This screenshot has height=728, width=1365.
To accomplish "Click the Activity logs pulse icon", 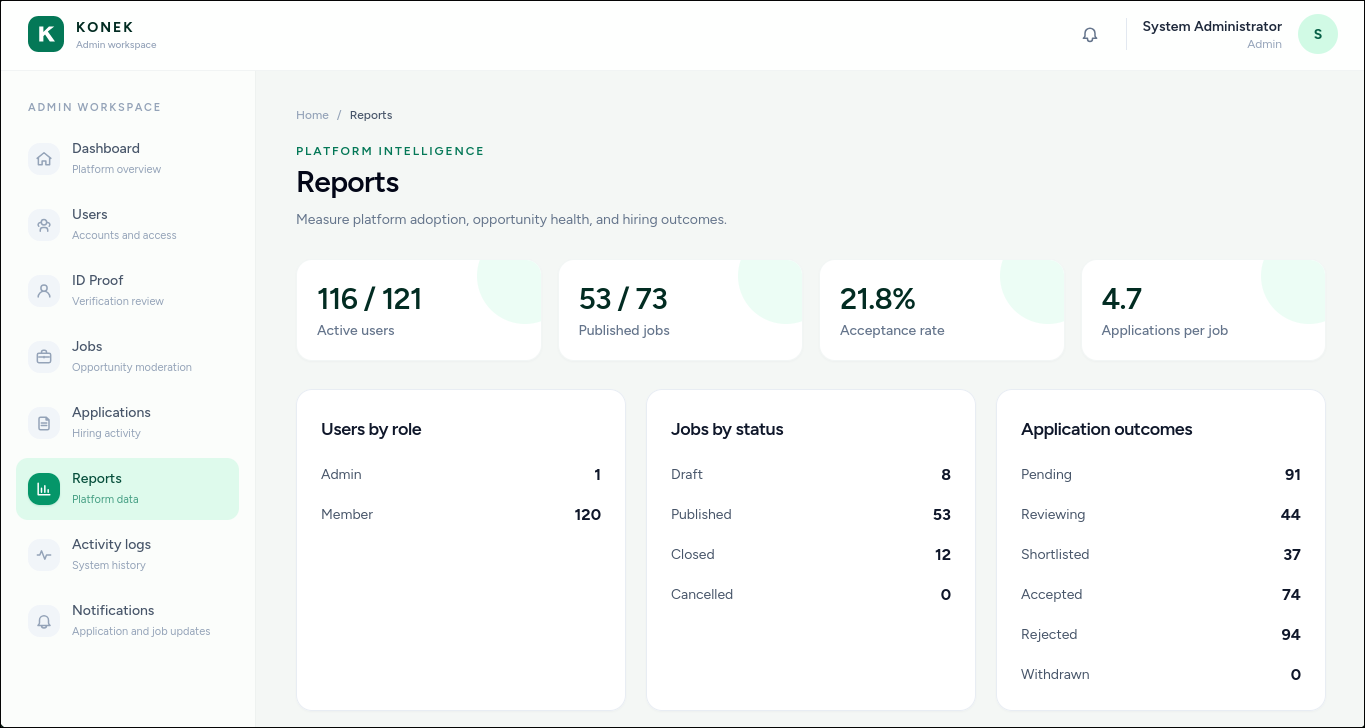I will click(44, 554).
